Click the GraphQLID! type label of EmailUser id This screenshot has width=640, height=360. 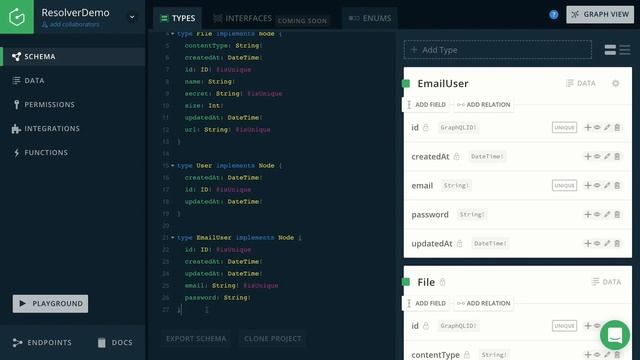click(x=458, y=127)
